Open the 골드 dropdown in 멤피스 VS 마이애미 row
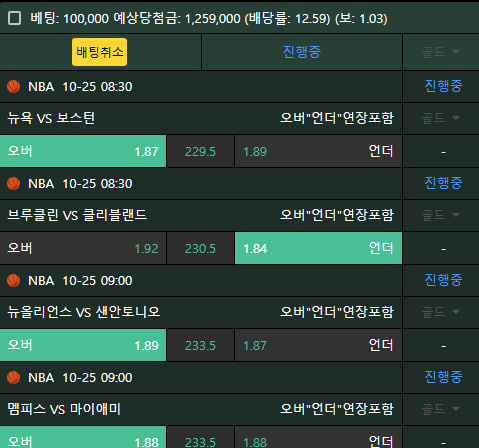479x448 pixels. (441, 409)
